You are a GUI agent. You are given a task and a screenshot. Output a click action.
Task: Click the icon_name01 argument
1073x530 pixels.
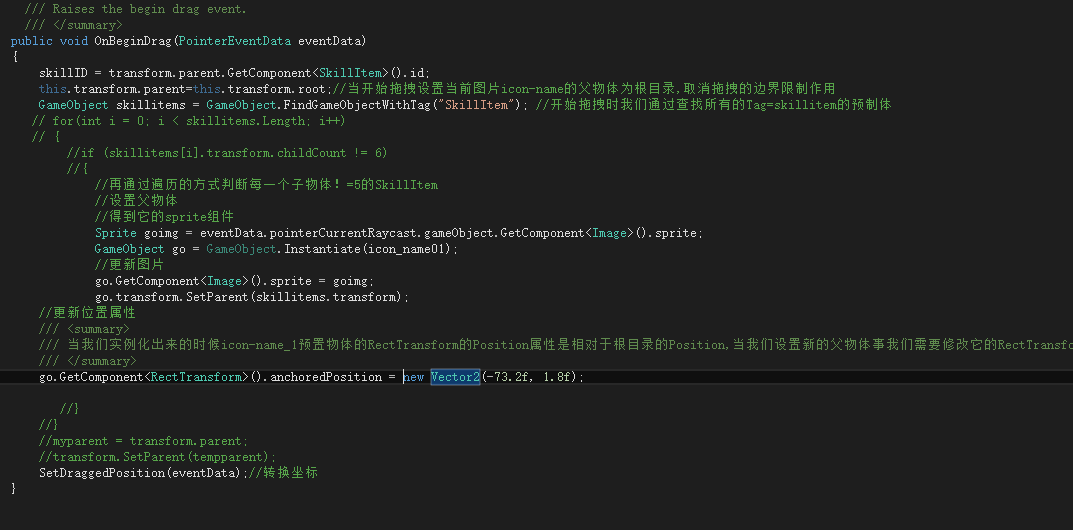click(408, 249)
